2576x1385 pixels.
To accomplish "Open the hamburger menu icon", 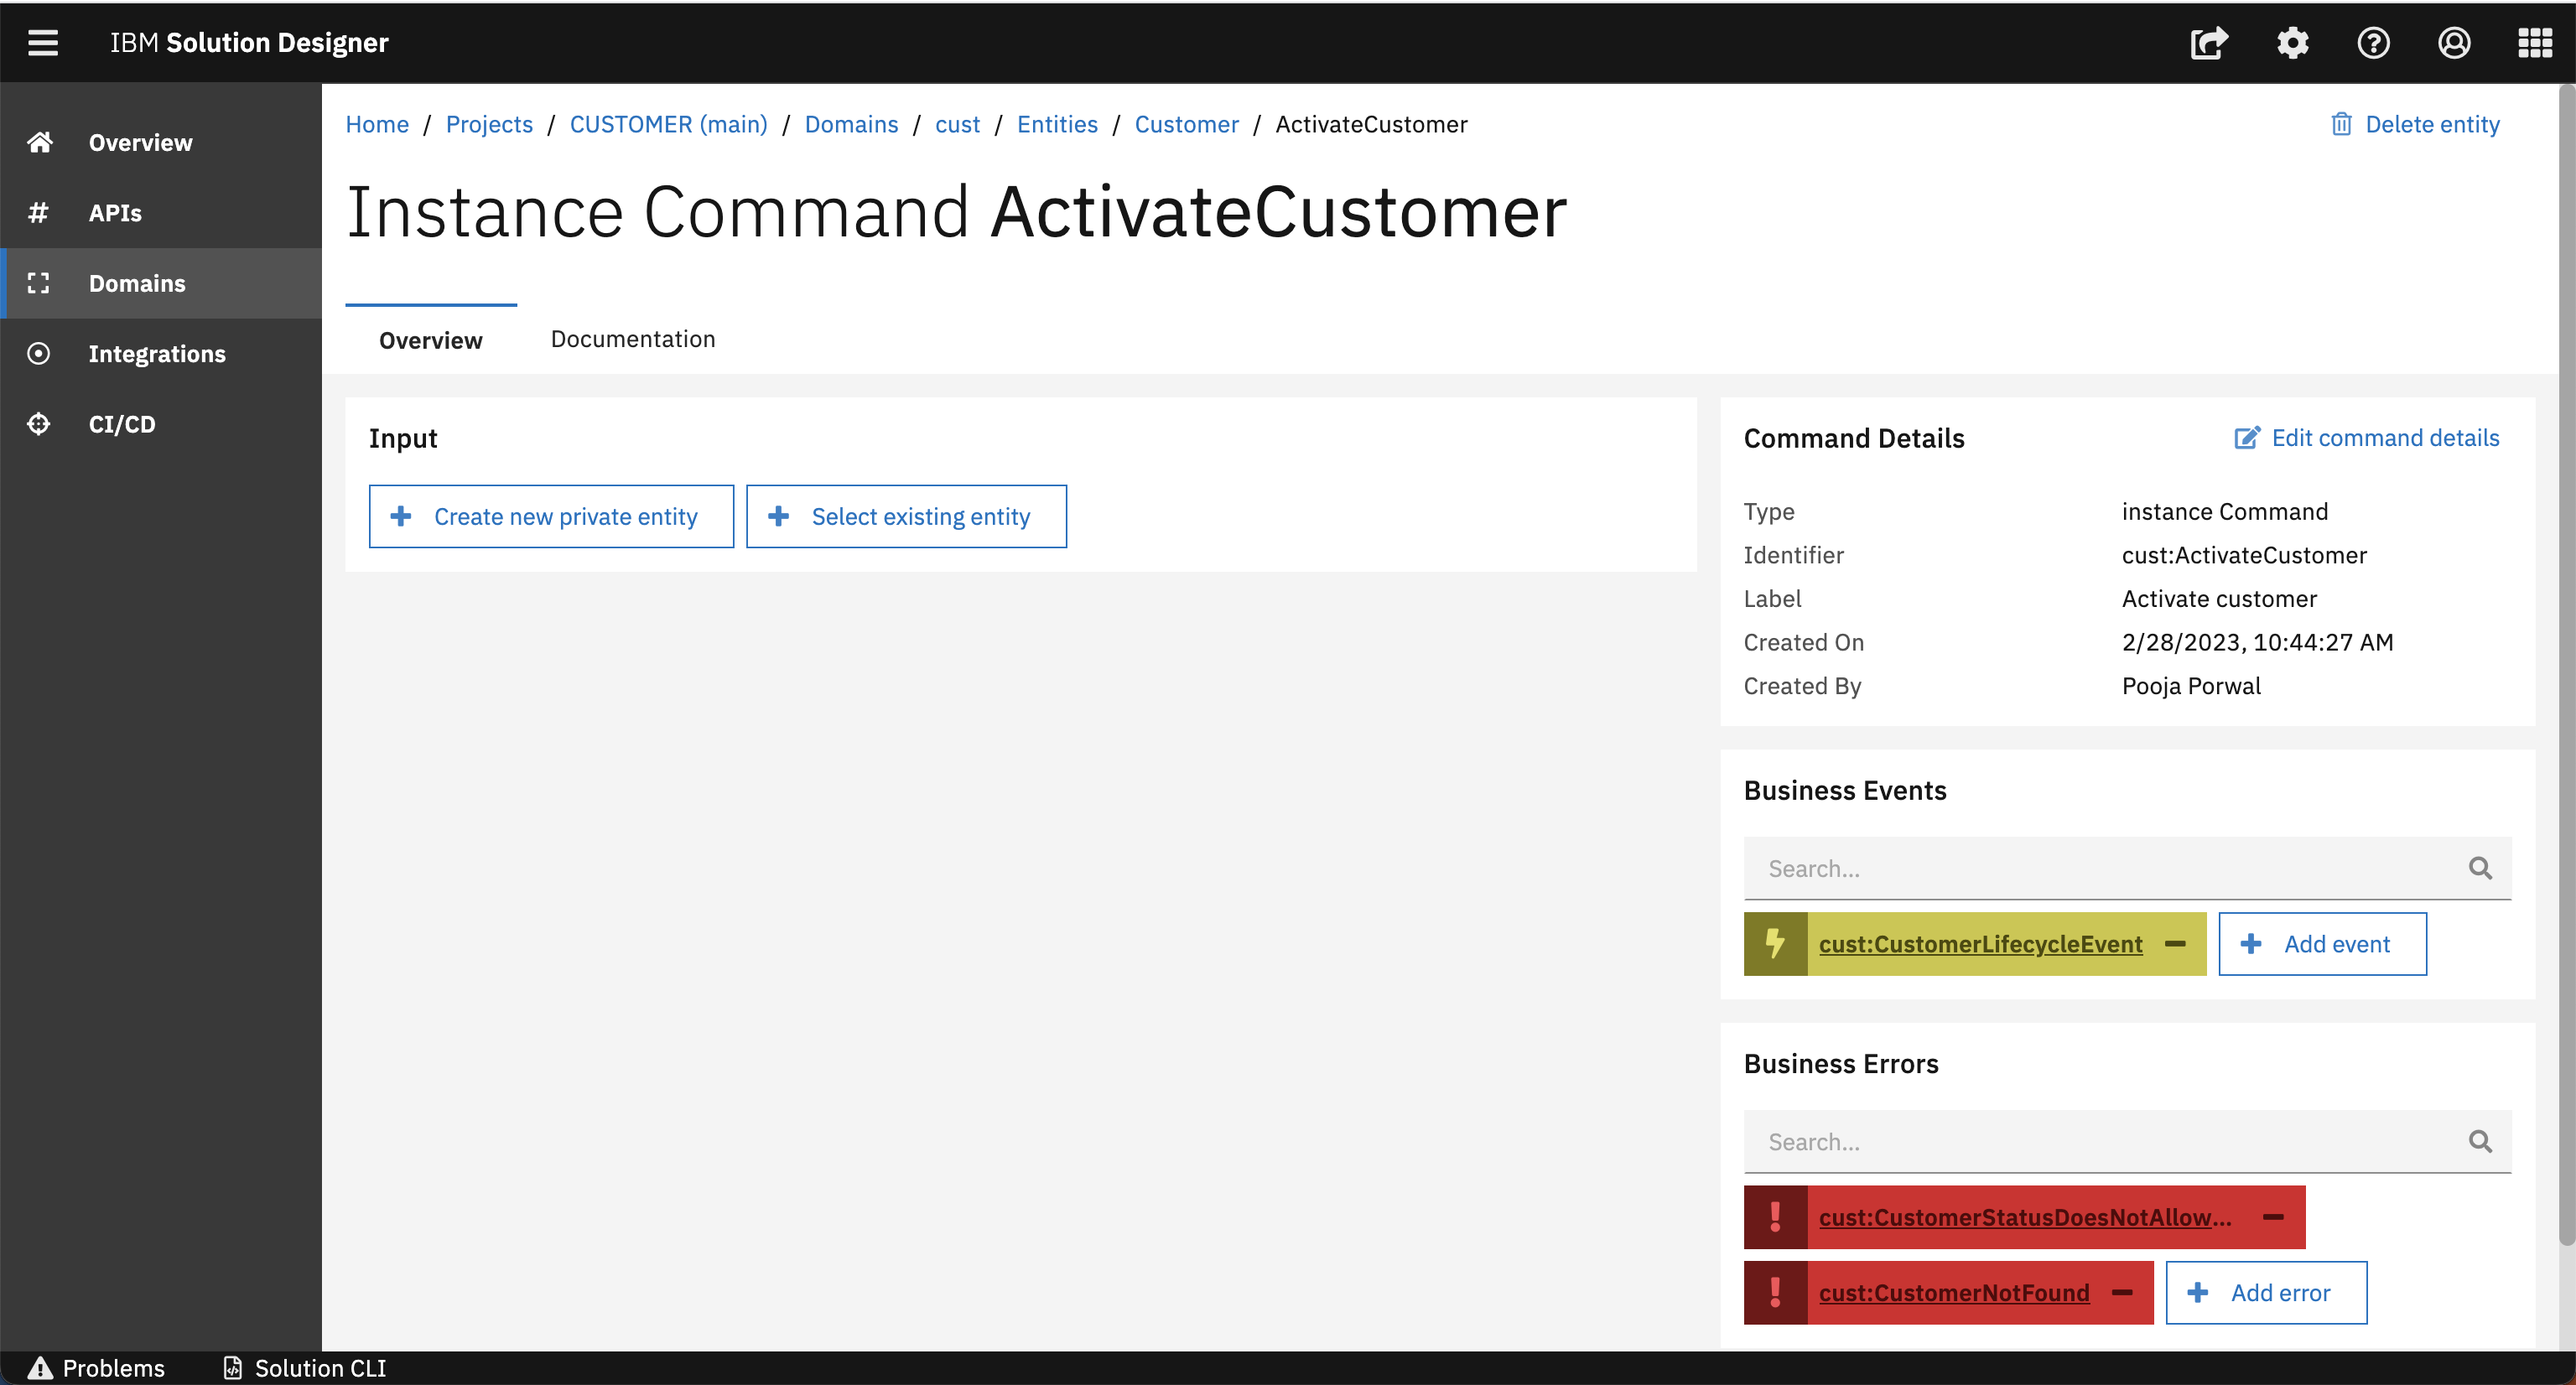I will pyautogui.click(x=42, y=42).
